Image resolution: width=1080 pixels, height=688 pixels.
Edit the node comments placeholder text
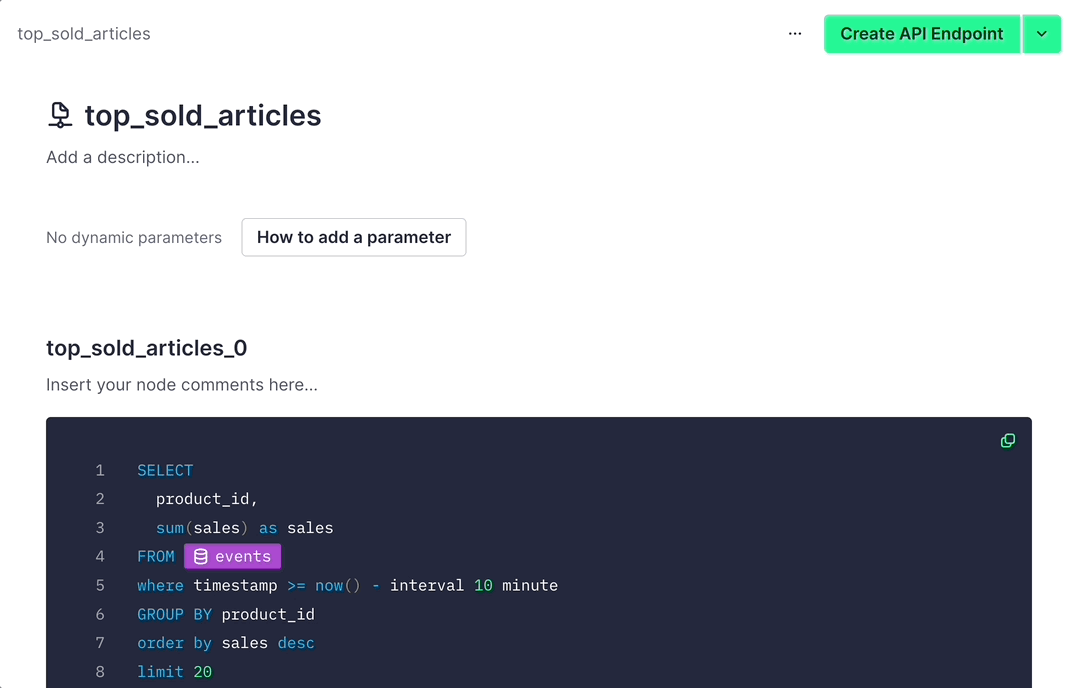point(180,384)
